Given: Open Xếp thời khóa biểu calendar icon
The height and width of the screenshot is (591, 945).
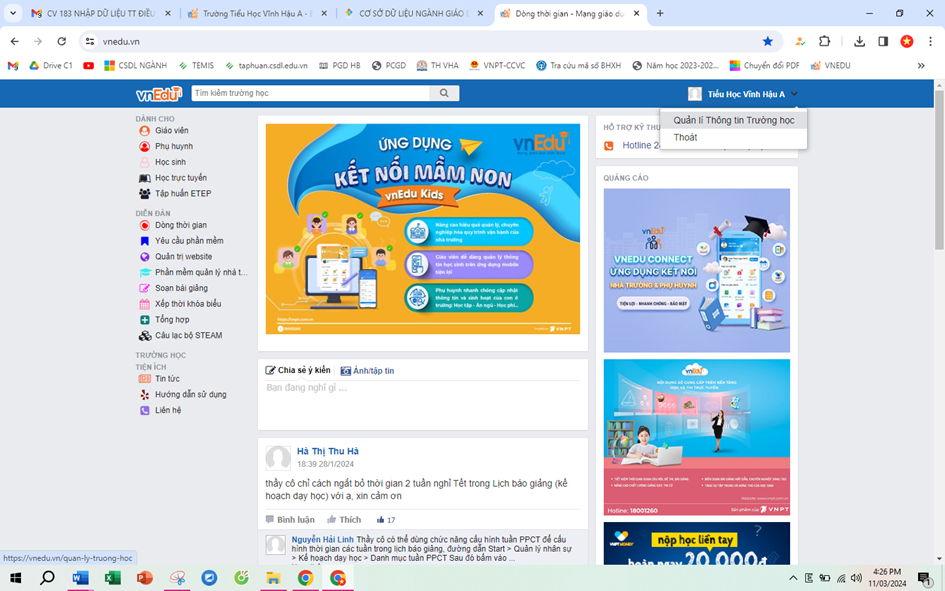Looking at the screenshot, I should (x=145, y=304).
